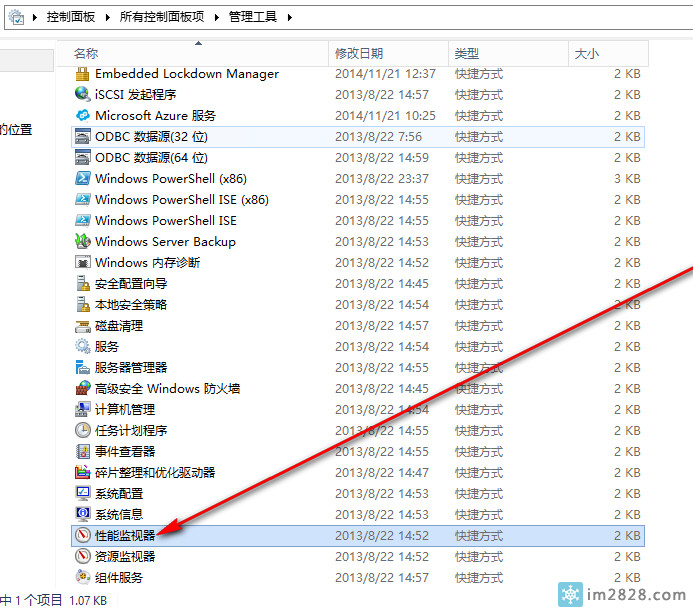Sort by the 大小 column header
693x612 pixels.
click(x=608, y=53)
